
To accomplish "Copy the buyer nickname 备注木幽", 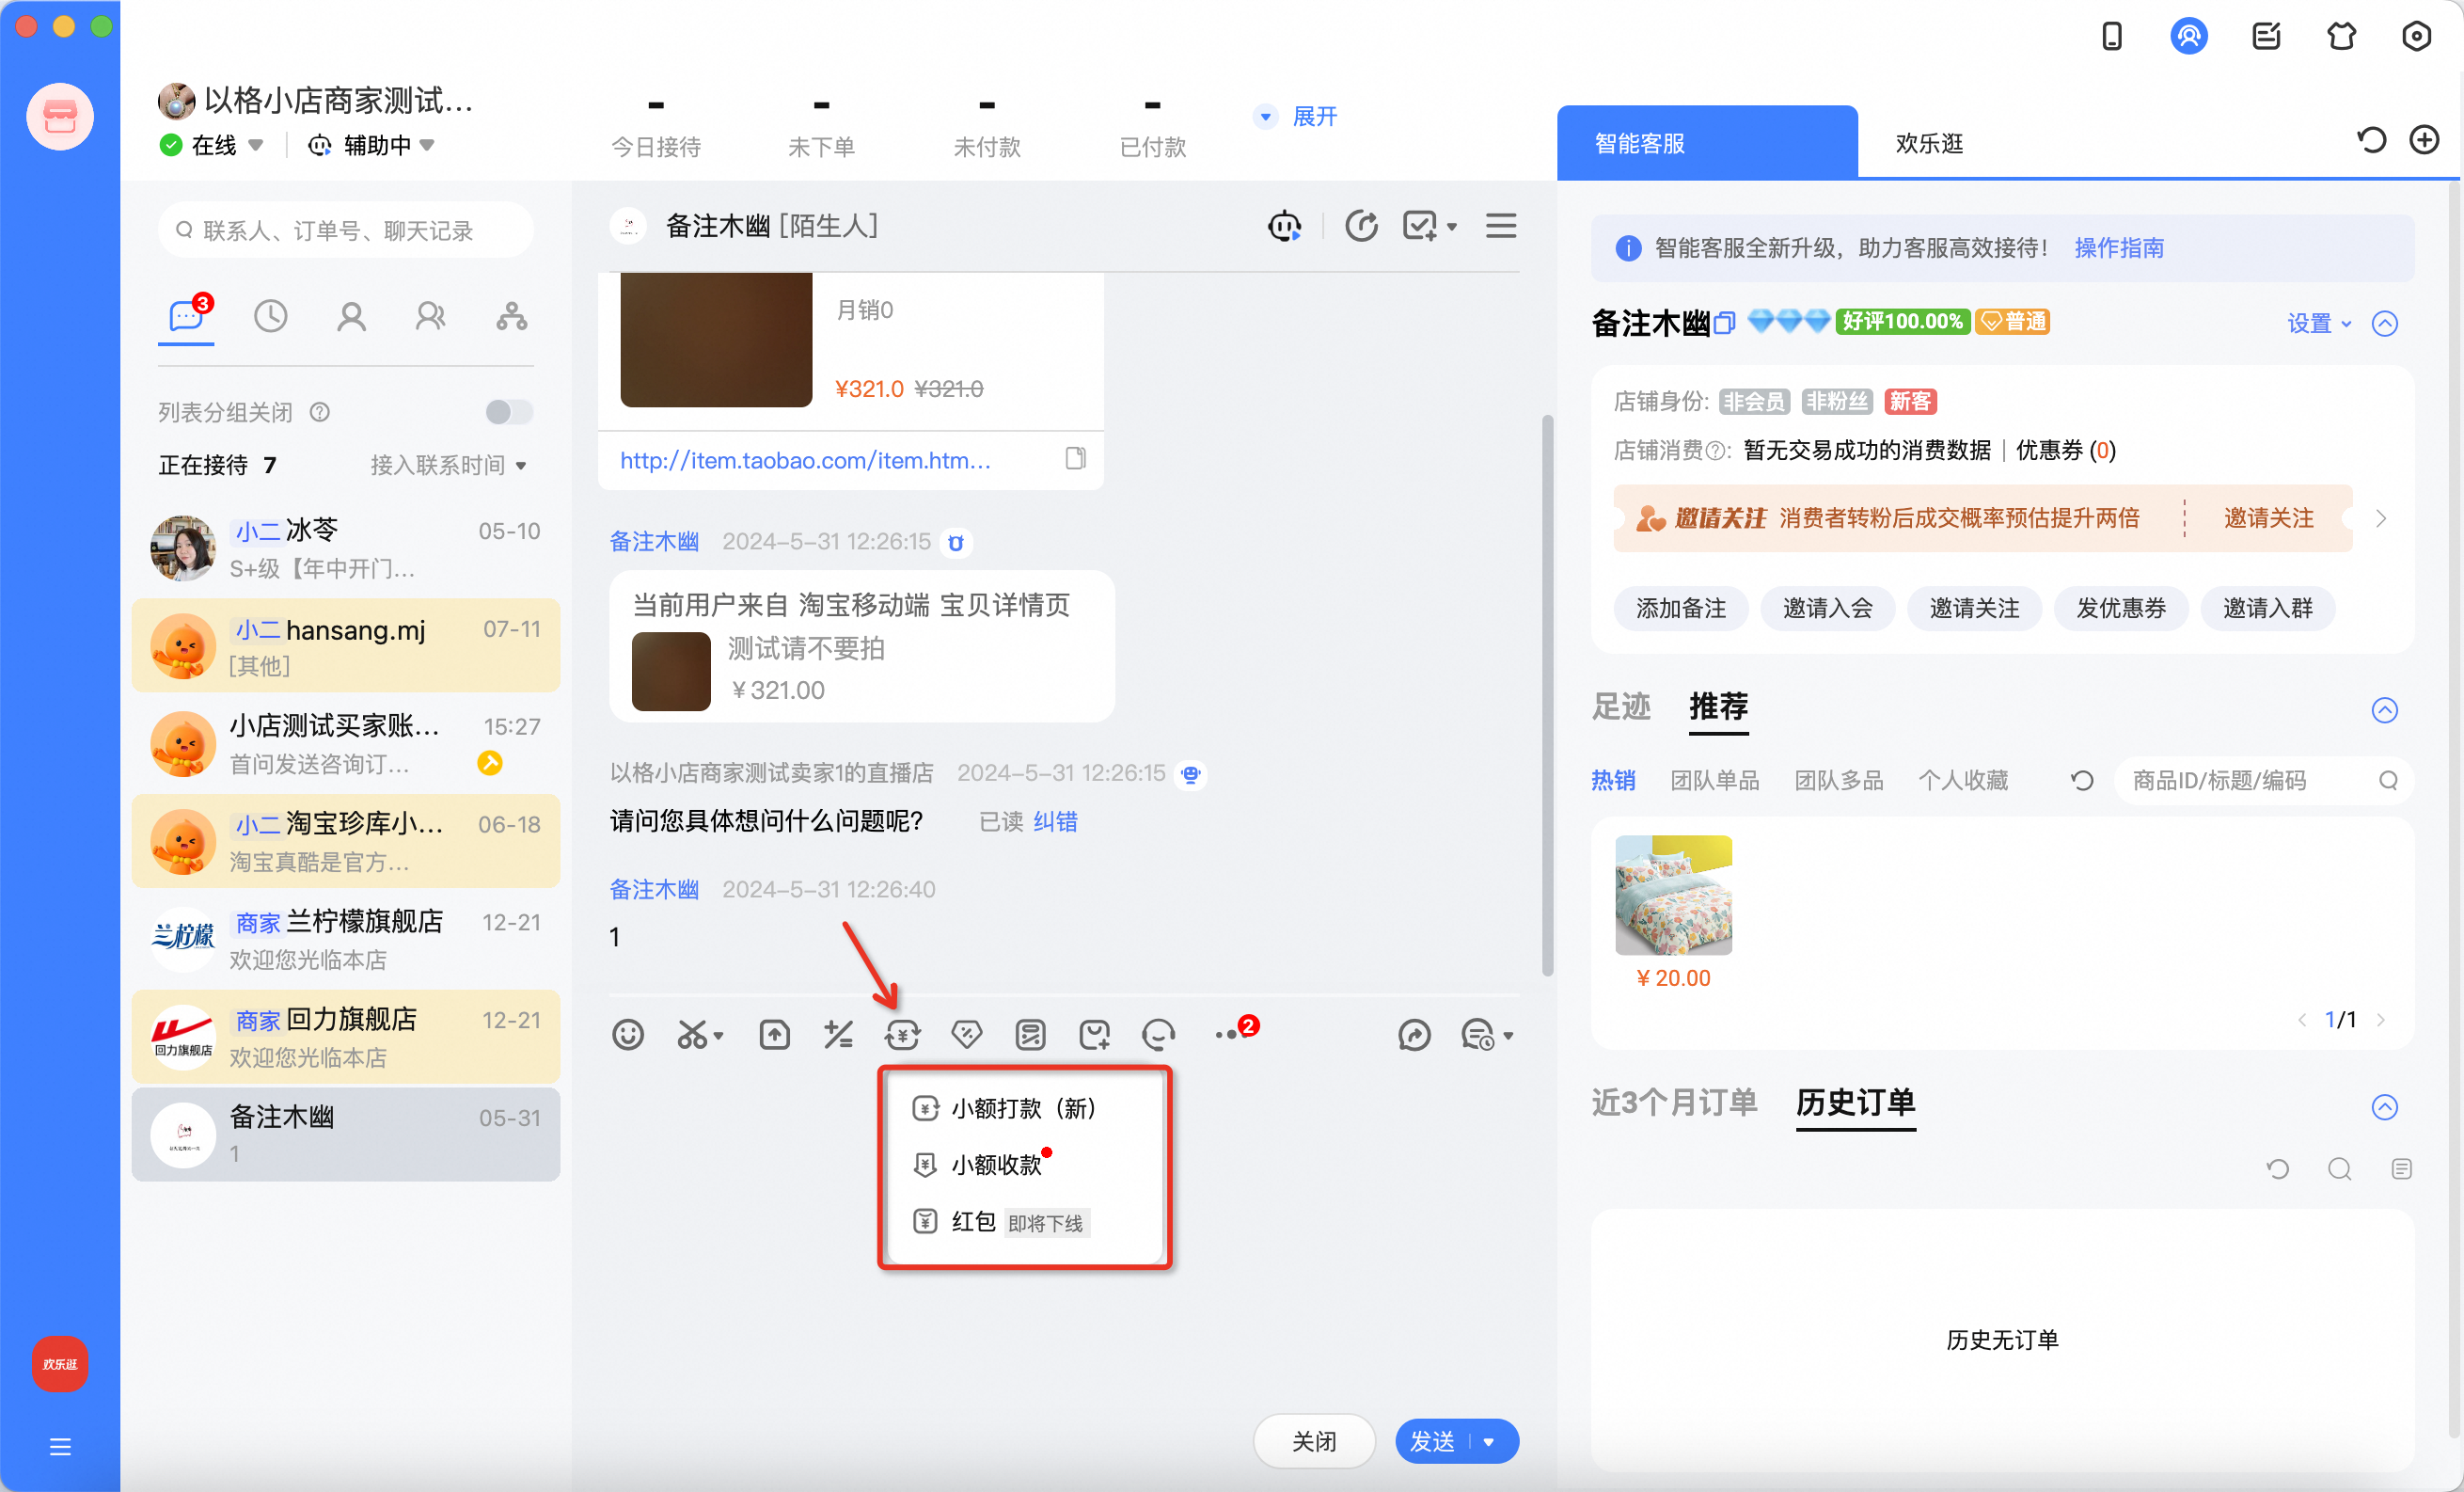I will click(x=1724, y=323).
